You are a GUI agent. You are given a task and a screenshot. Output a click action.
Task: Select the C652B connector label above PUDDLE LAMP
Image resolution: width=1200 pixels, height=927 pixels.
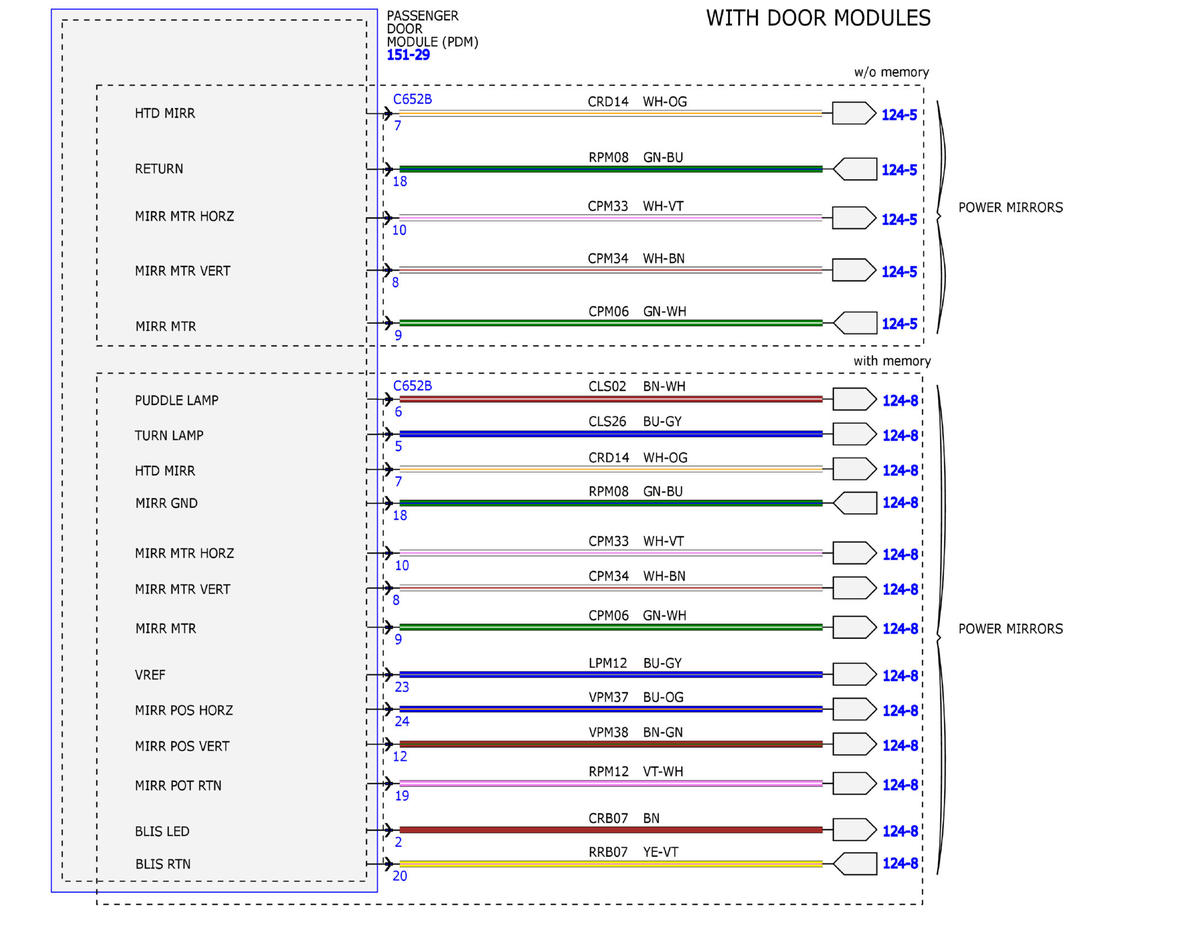[x=413, y=385]
